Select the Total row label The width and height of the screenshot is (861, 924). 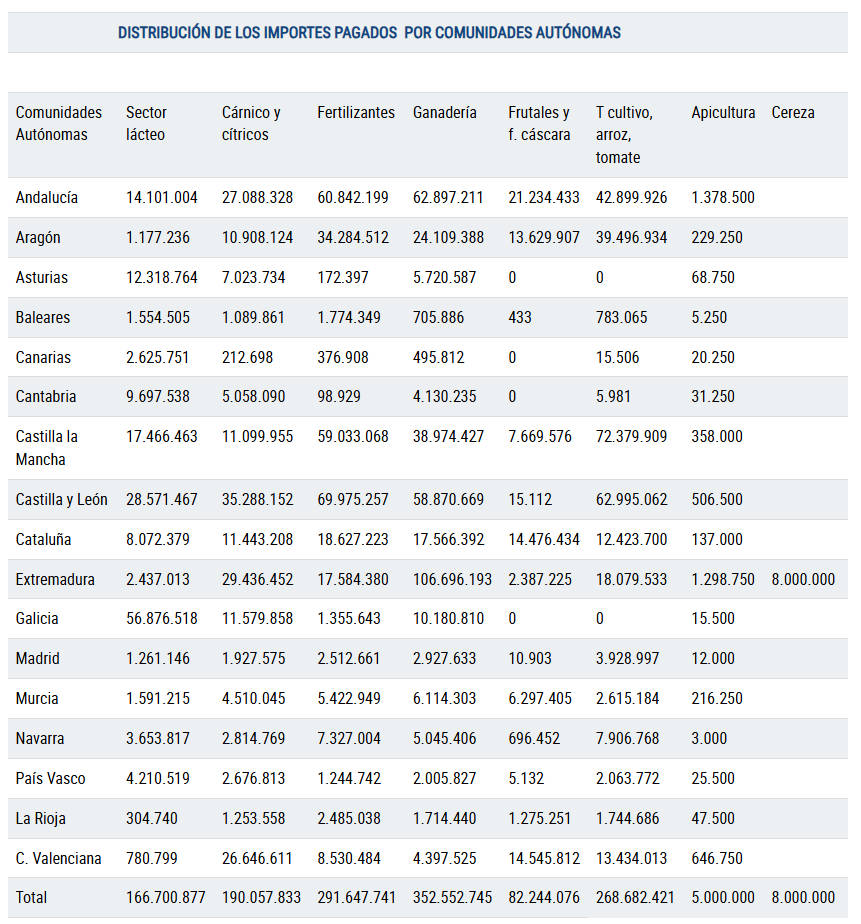click(31, 897)
